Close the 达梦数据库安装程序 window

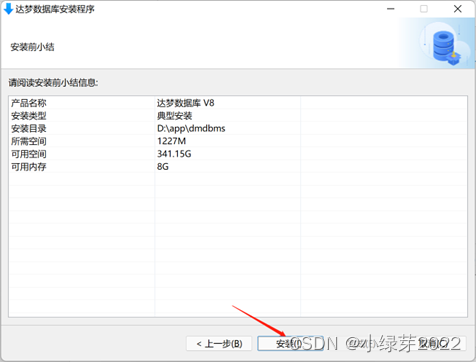458,9
